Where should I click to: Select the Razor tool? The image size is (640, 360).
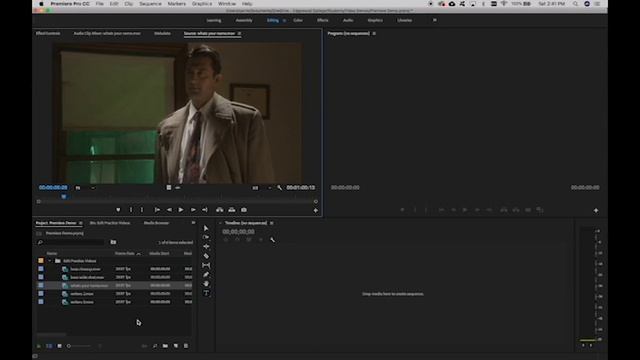coord(206,256)
